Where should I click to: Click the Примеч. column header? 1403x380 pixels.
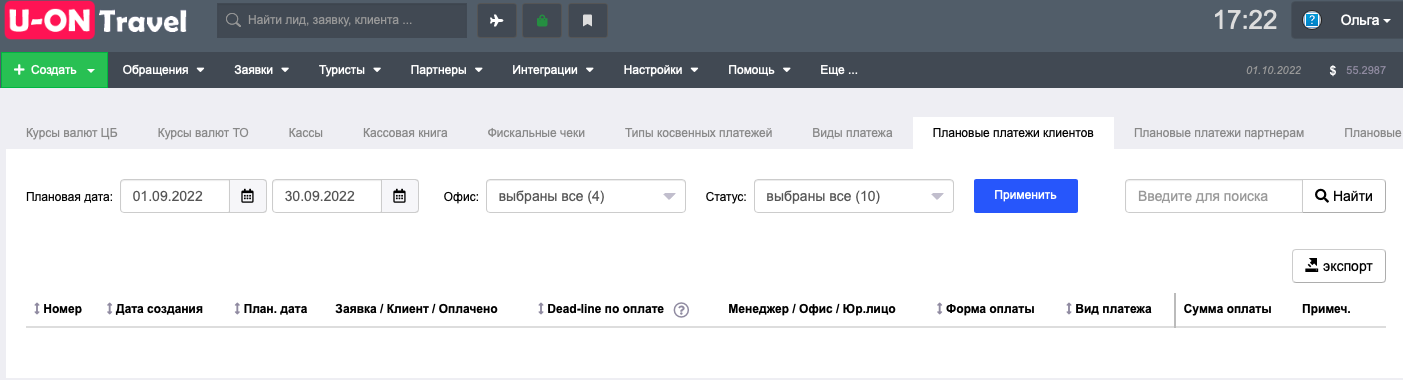pos(1326,309)
